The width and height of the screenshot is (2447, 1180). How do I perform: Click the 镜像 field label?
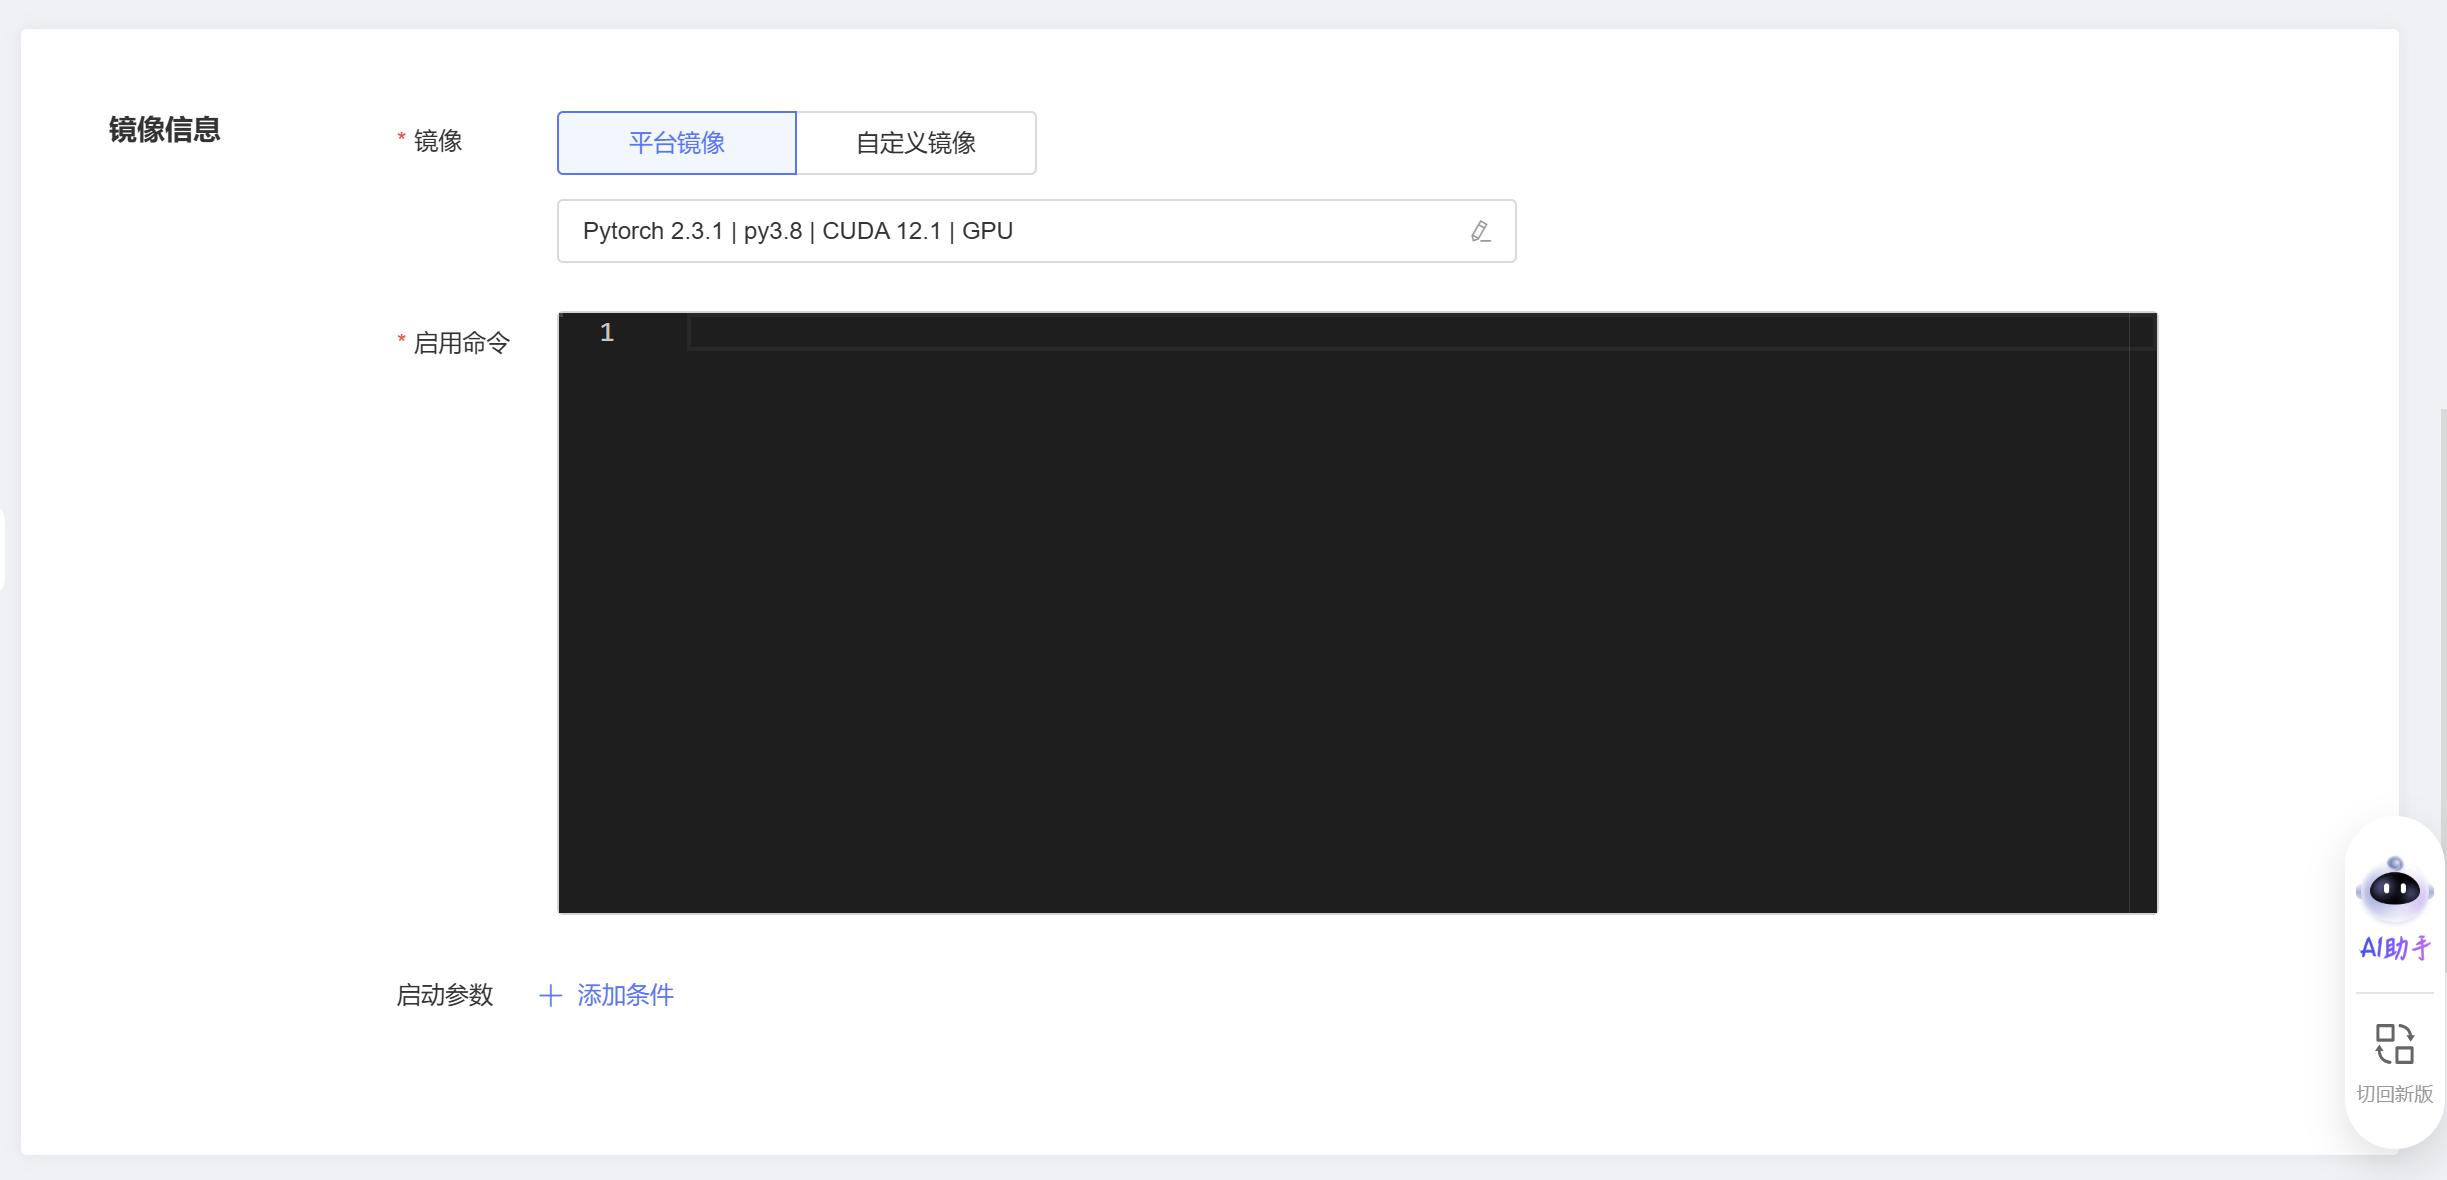click(x=438, y=141)
